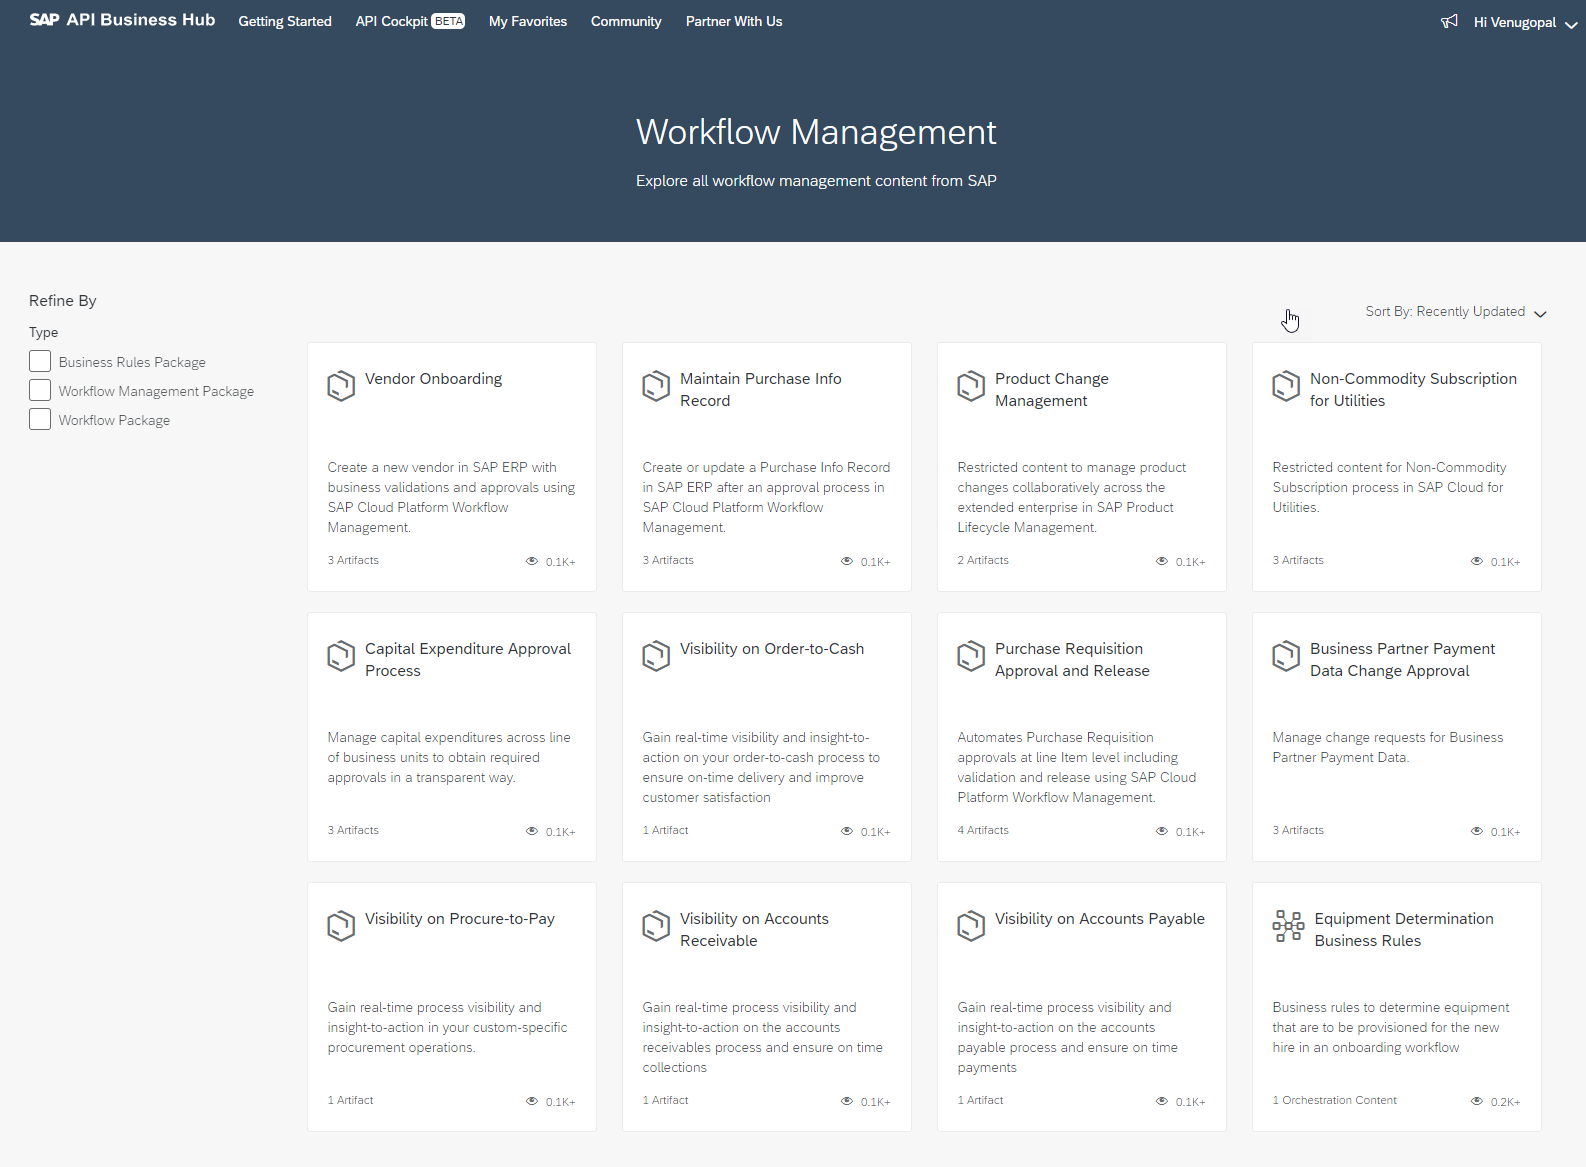Click the eye icon on Non-Commodity Subscription card
The image size is (1586, 1167).
coord(1477,561)
